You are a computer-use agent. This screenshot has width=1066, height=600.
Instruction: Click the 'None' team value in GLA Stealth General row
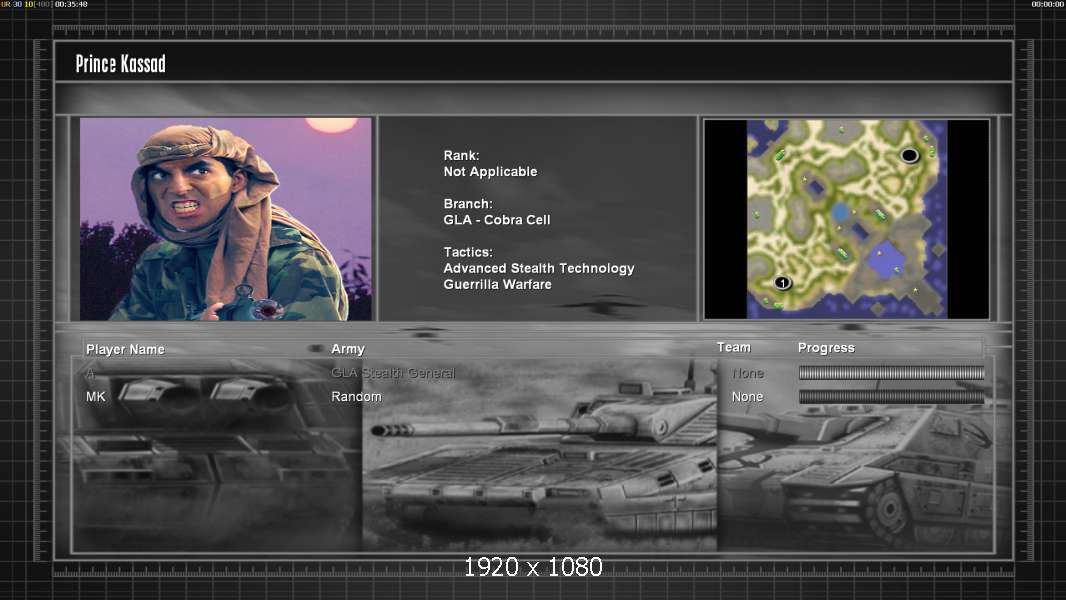pos(747,374)
